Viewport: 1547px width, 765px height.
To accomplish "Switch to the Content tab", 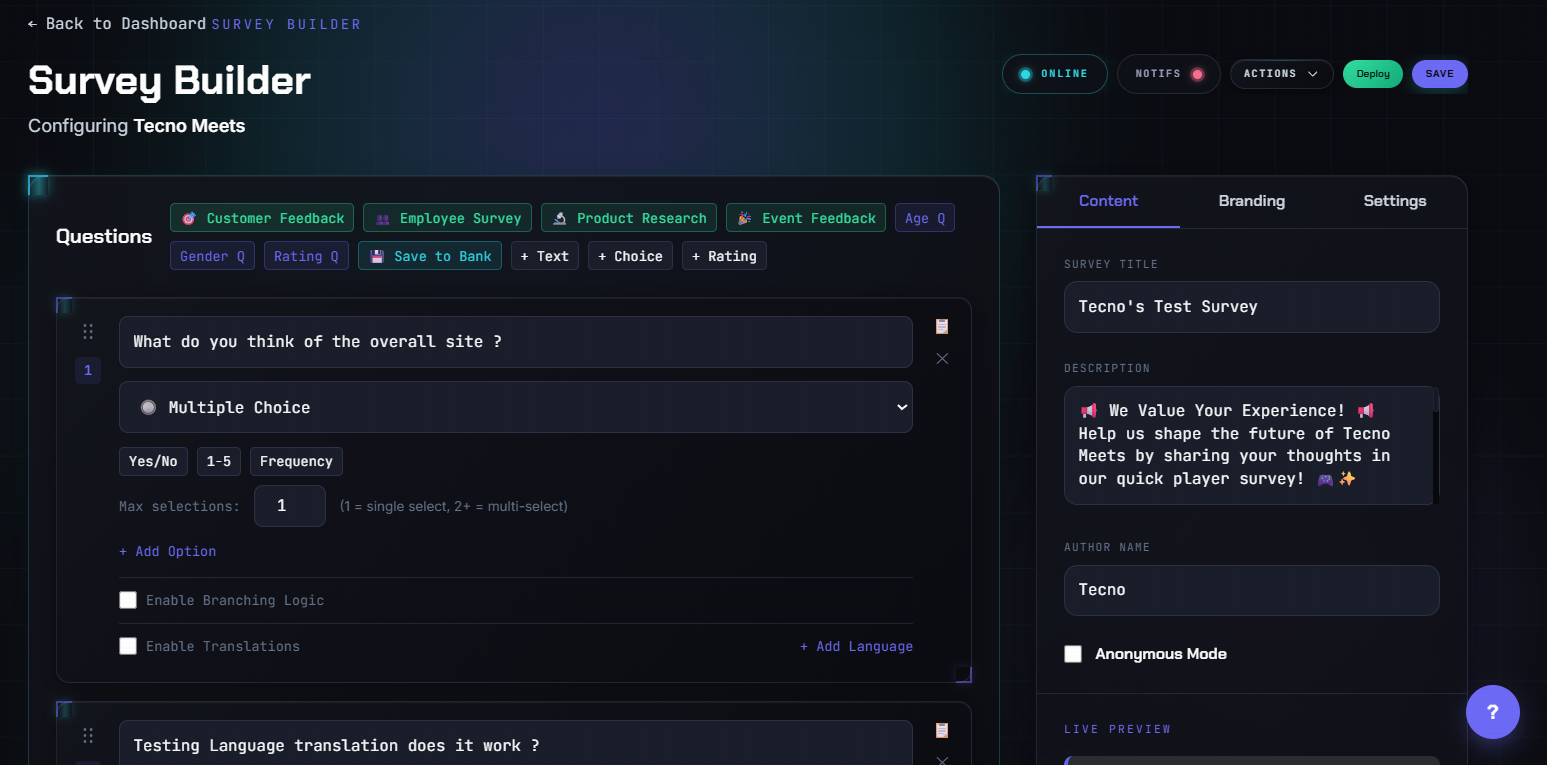I will (x=1108, y=201).
